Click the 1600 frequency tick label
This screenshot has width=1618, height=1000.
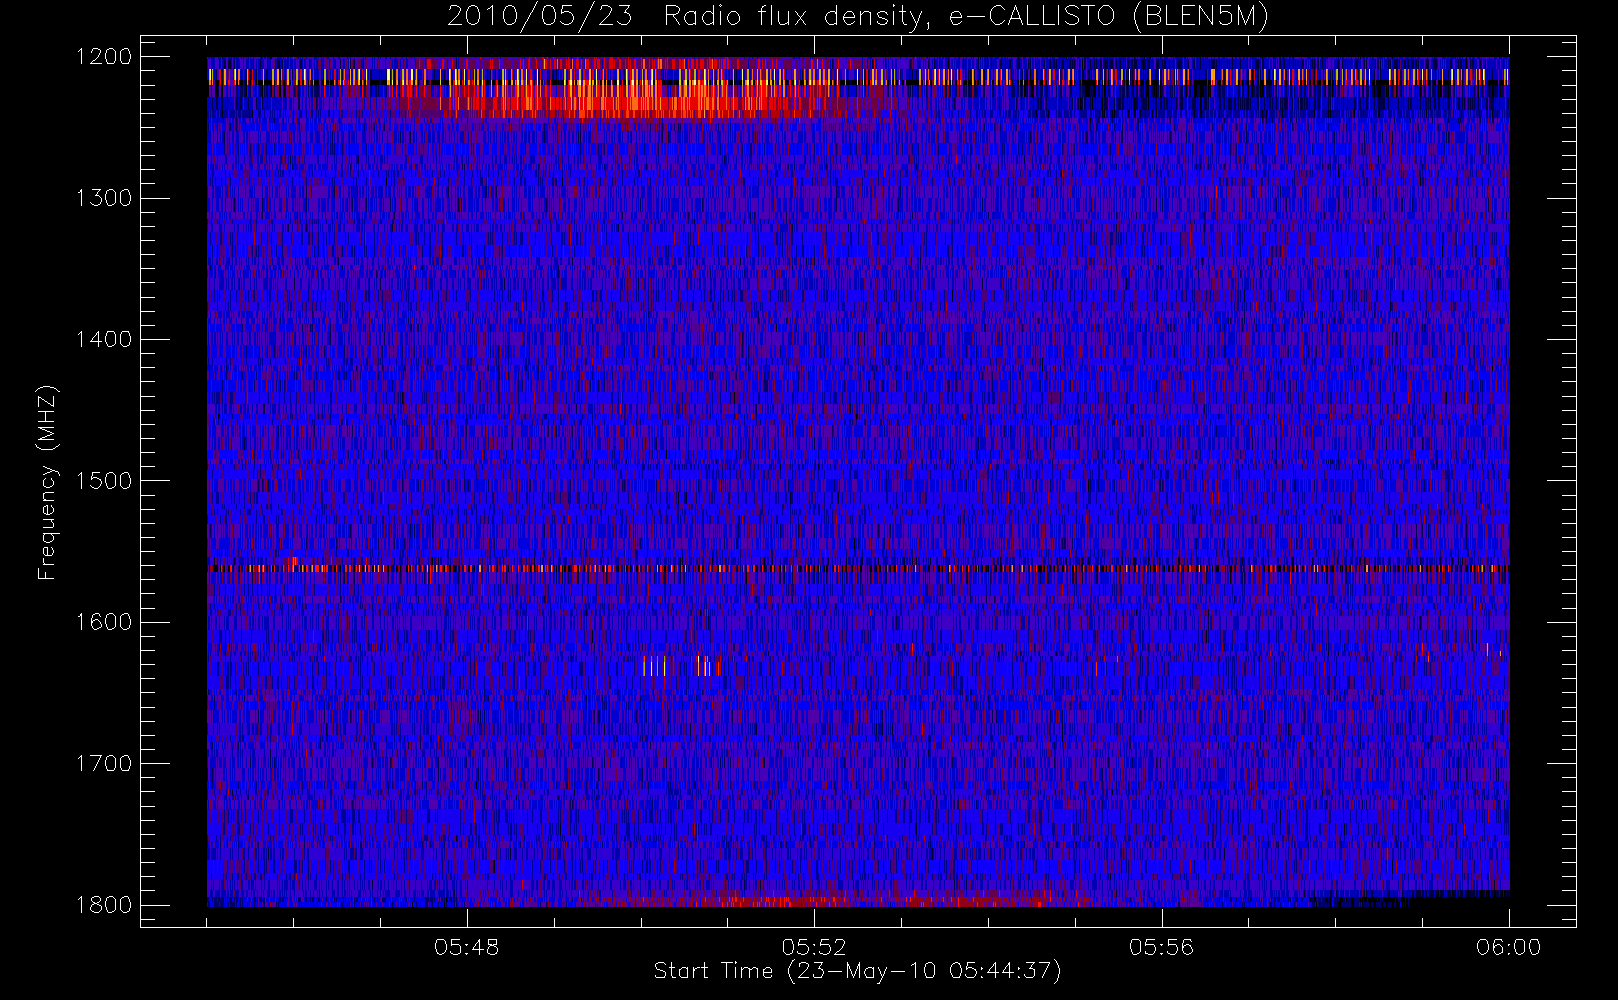(104, 622)
